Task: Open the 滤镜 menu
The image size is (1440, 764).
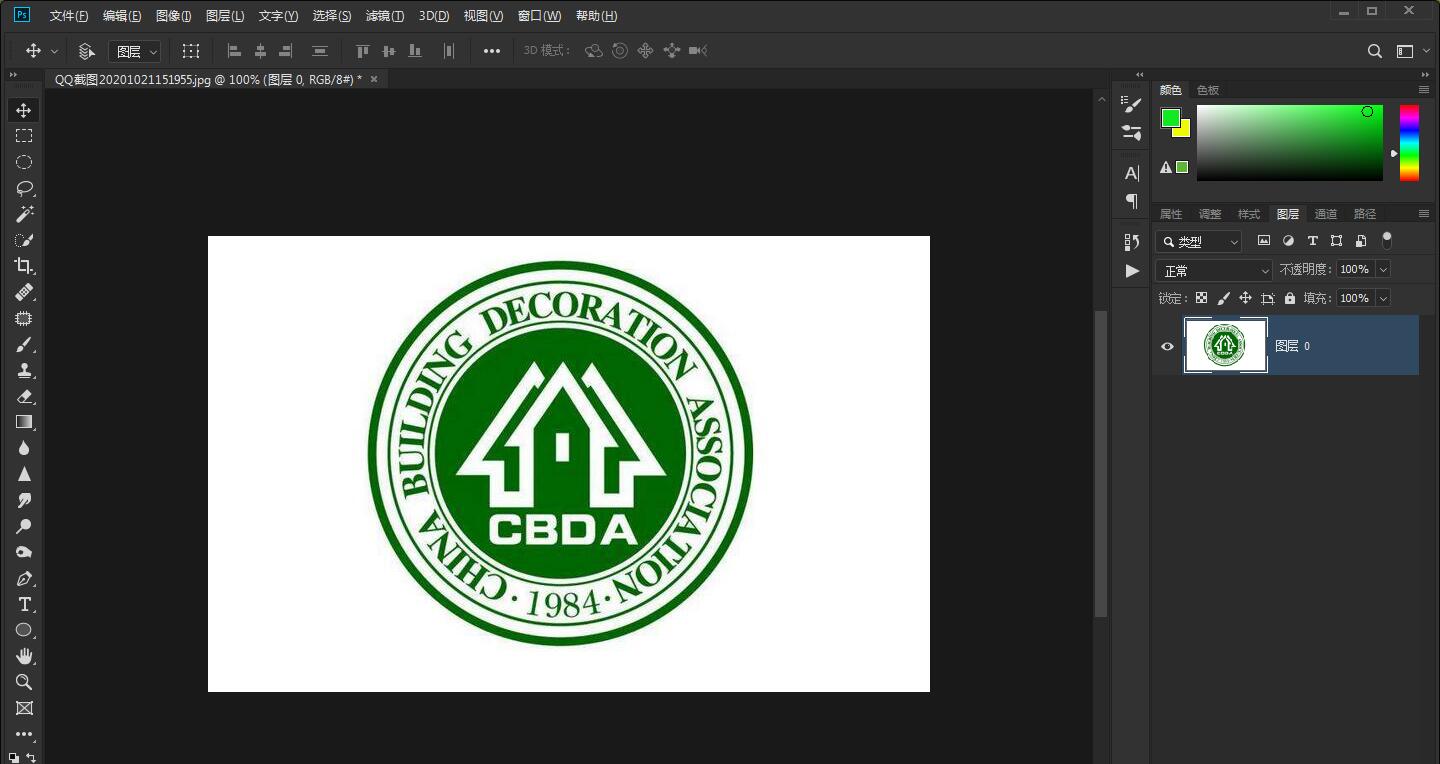Action: pos(384,16)
